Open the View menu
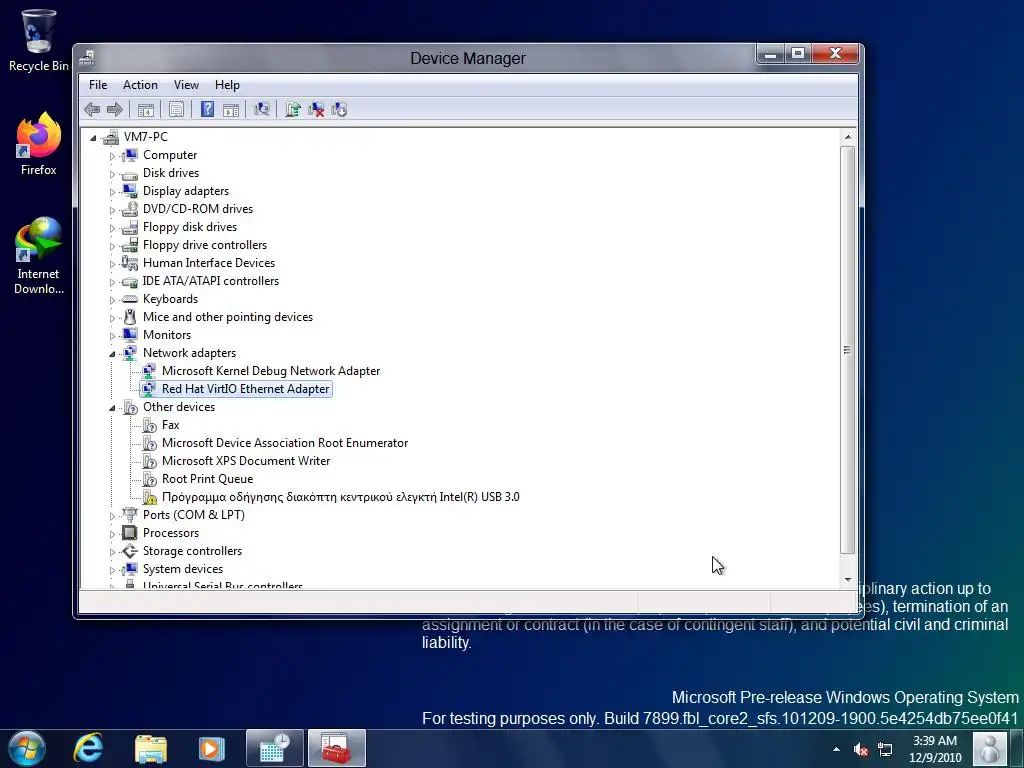 pos(186,85)
